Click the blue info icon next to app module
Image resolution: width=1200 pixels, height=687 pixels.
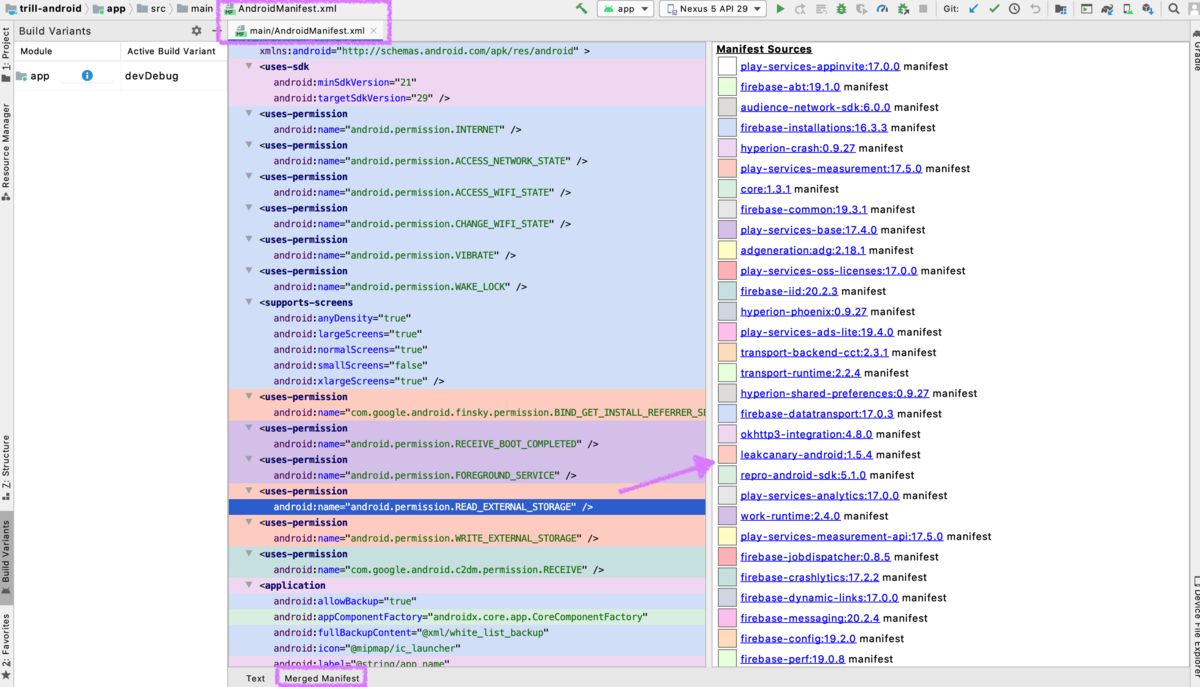coord(87,75)
